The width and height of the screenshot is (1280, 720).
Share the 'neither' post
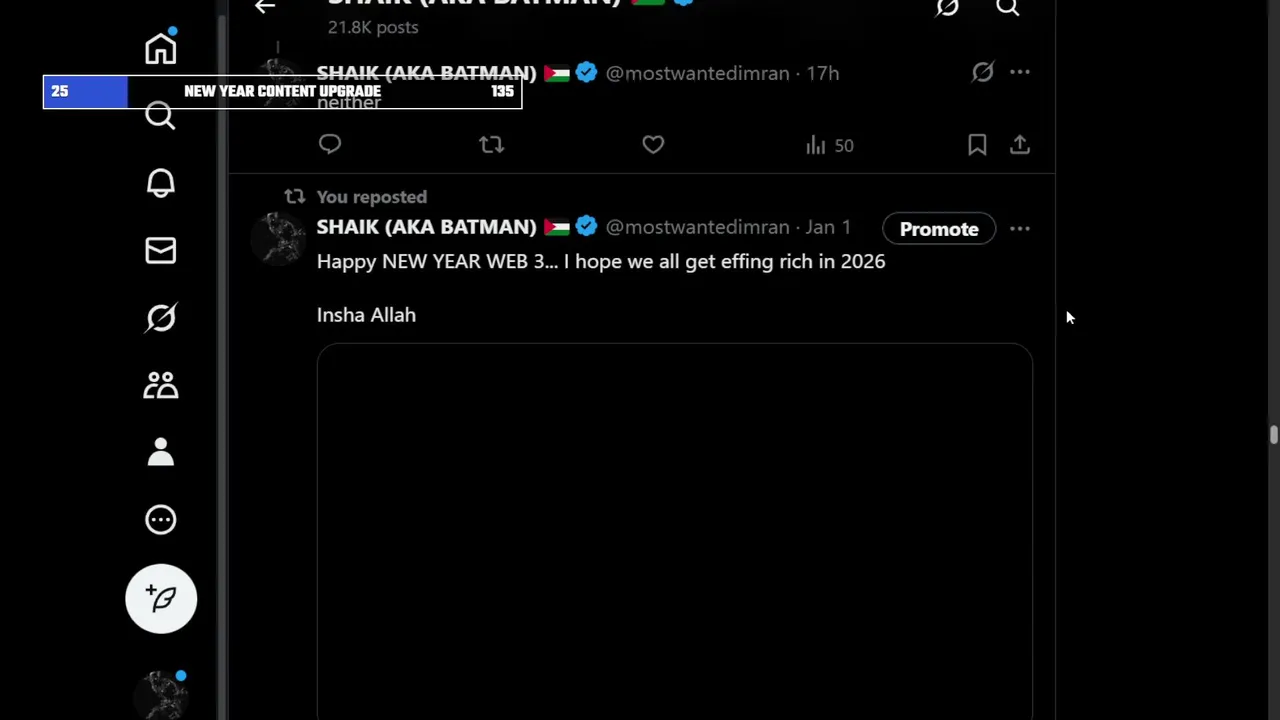point(1019,145)
